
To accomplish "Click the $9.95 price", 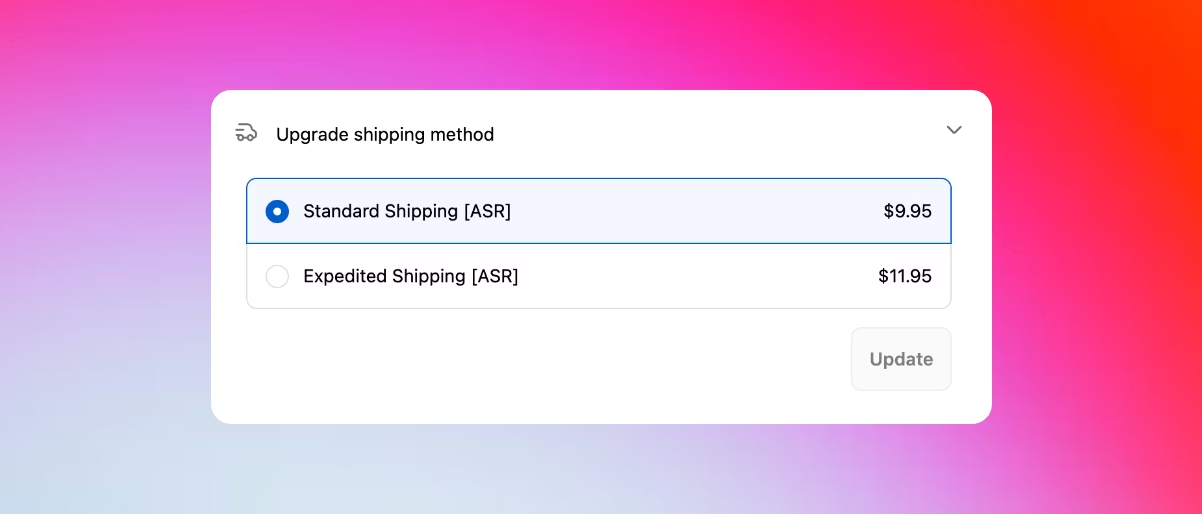I will [x=907, y=212].
